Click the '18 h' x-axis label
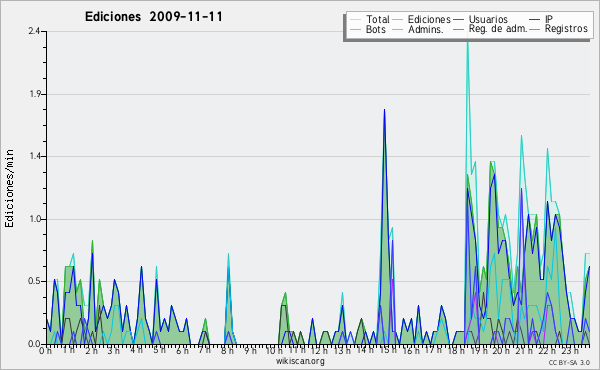The image size is (600, 370). (455, 350)
